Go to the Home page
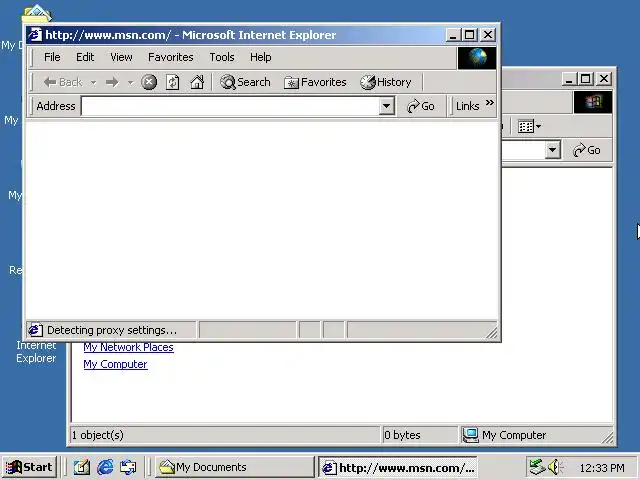The width and height of the screenshot is (640, 480). [x=197, y=82]
